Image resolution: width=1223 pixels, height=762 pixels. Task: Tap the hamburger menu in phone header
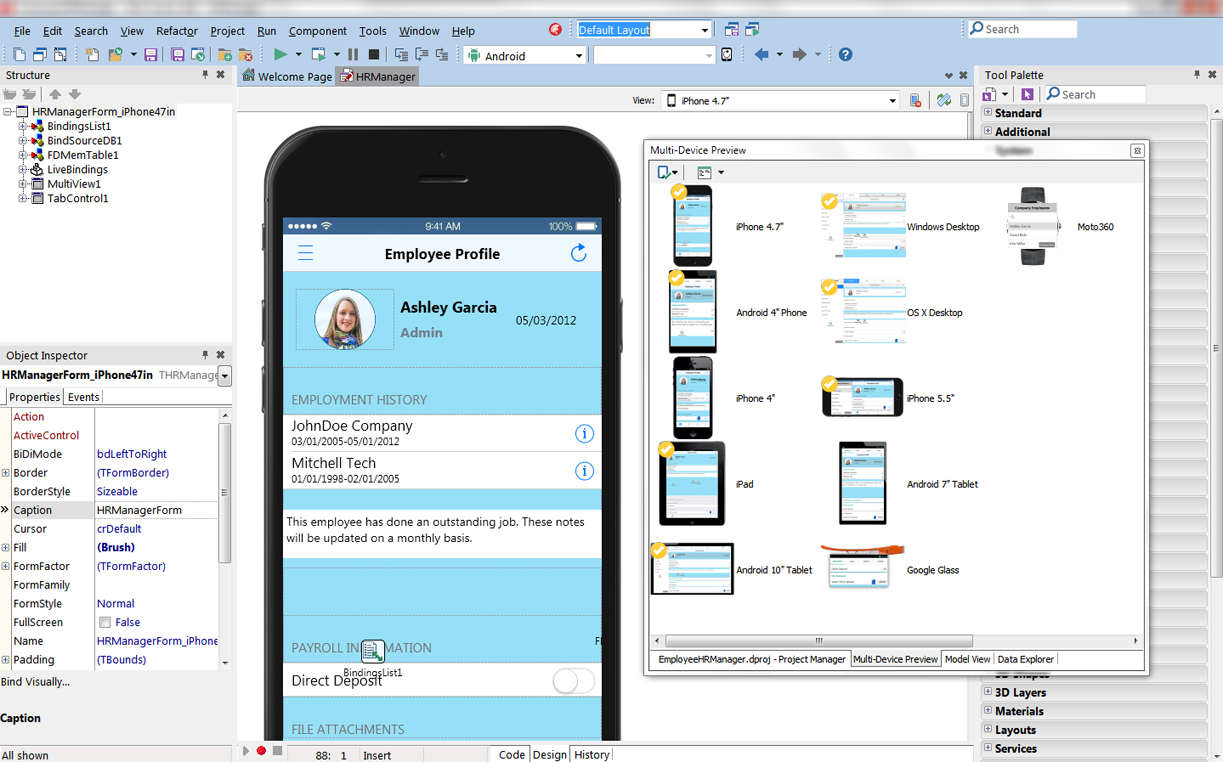click(306, 253)
